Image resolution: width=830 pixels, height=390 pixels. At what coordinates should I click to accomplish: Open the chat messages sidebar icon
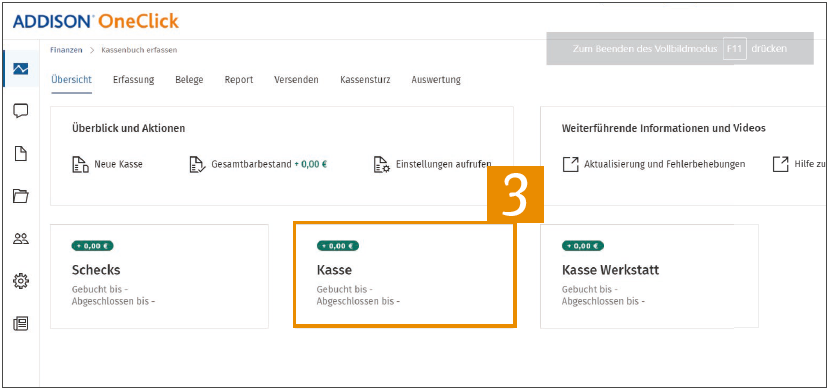21,111
